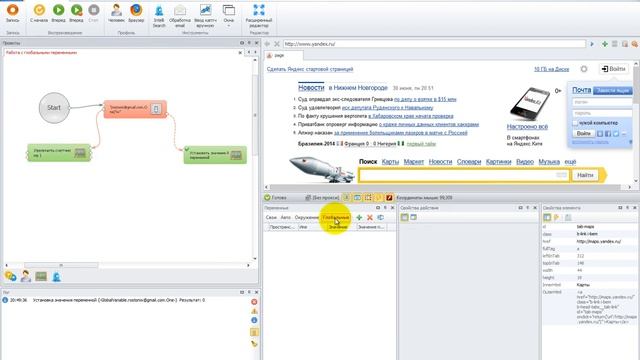Image resolution: width=640 pixels, height=360 pixels.
Task: Toggle info messages filter in log
Action: click(254, 320)
